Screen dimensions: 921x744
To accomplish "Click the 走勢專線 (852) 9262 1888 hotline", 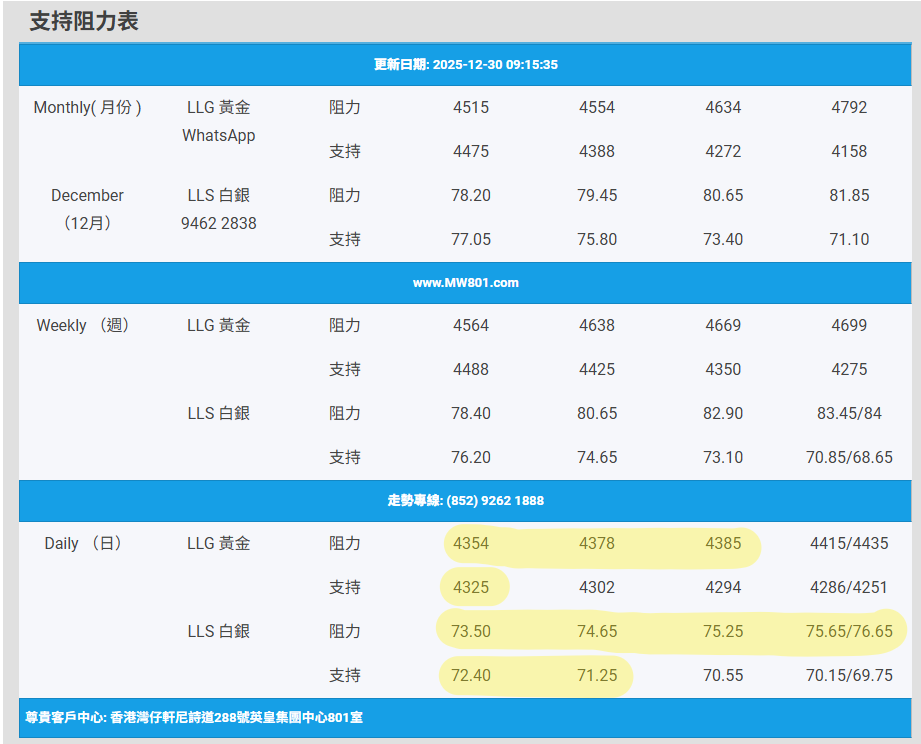I will pyautogui.click(x=465, y=500).
